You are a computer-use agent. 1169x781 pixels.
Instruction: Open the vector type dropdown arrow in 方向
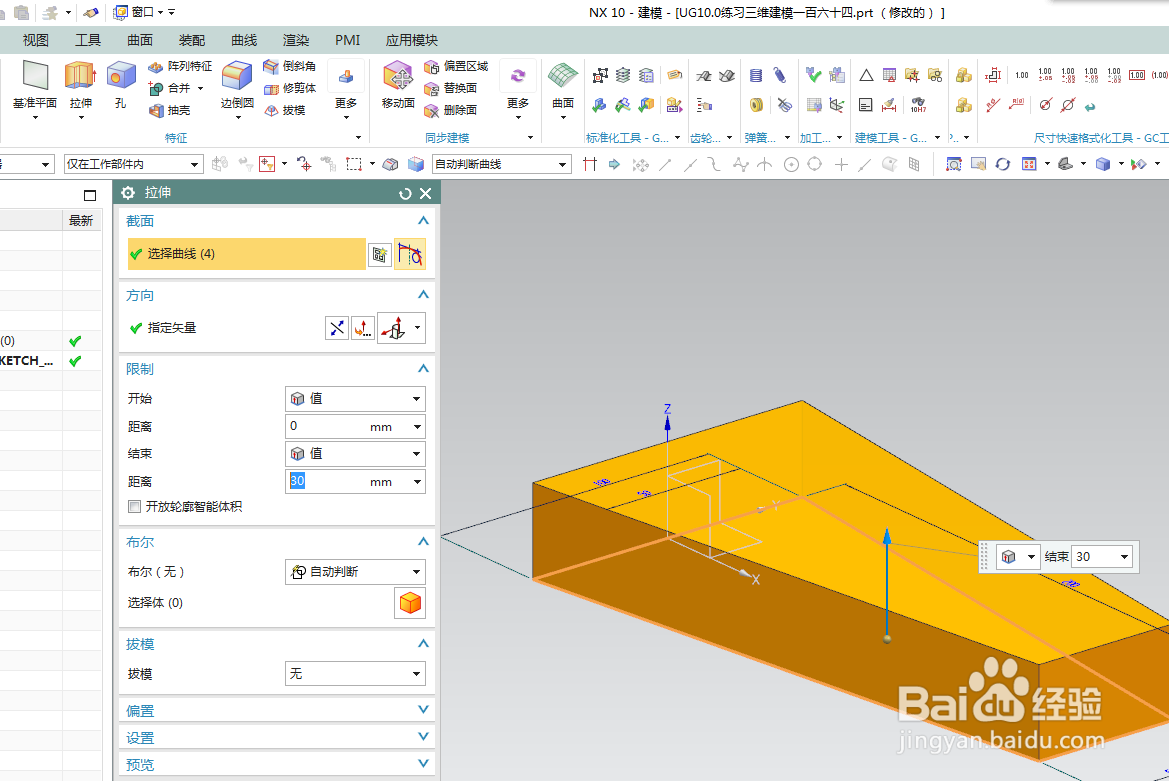tap(418, 328)
